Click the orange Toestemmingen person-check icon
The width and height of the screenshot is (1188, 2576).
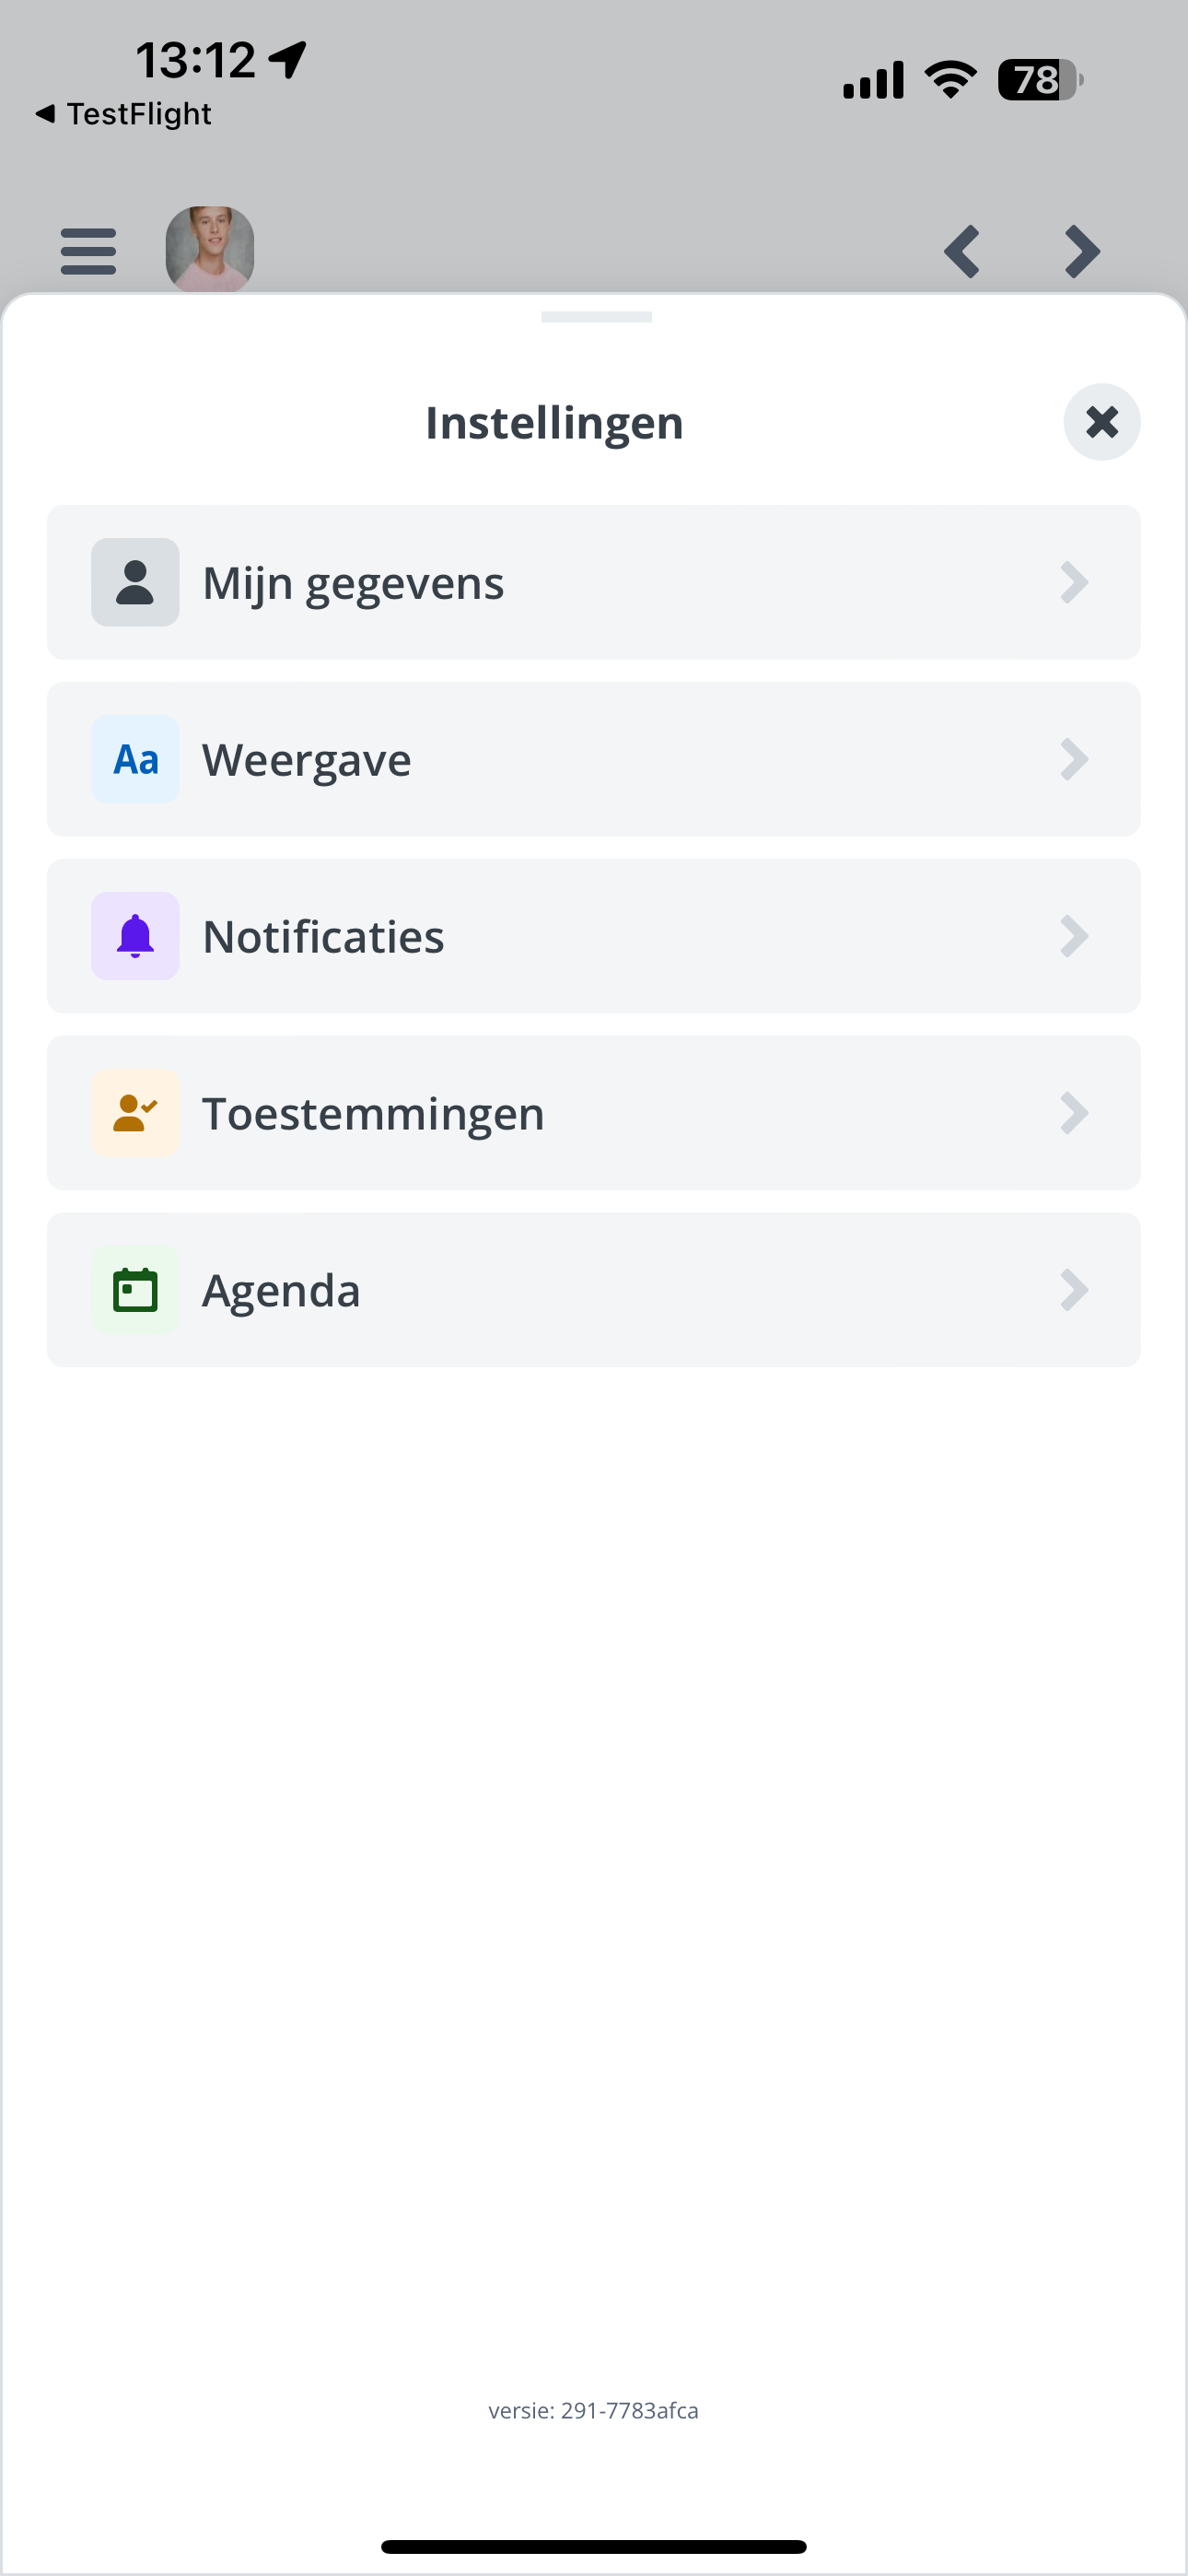pos(135,1114)
